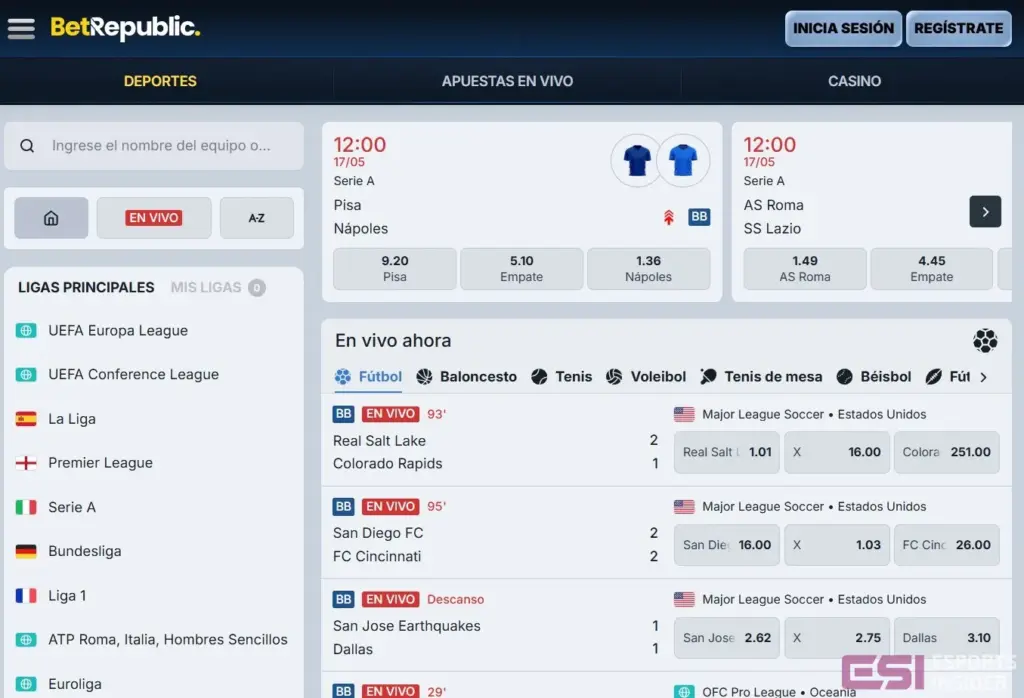Click the soccer ball icon beside En vivo ahora

(x=985, y=340)
